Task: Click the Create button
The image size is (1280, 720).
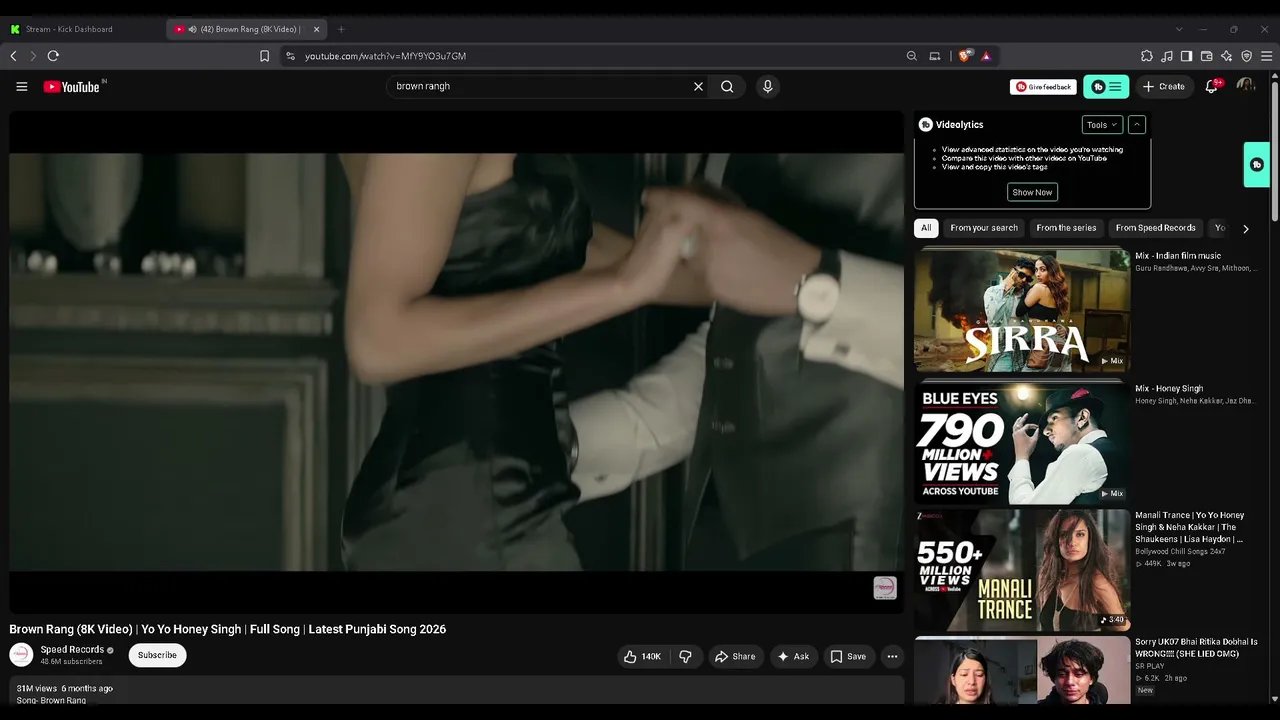Action: pos(1164,87)
